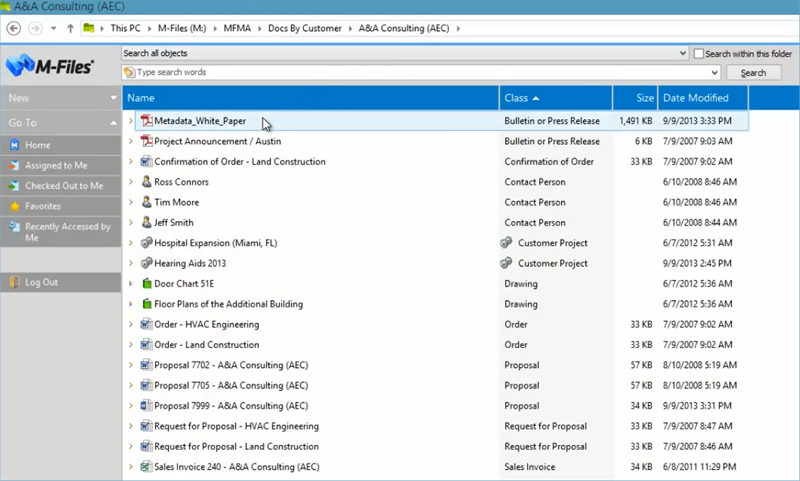Screen dimensions: 800x481
Task: Open the recent locations dropdown arrow
Action: 54,29
